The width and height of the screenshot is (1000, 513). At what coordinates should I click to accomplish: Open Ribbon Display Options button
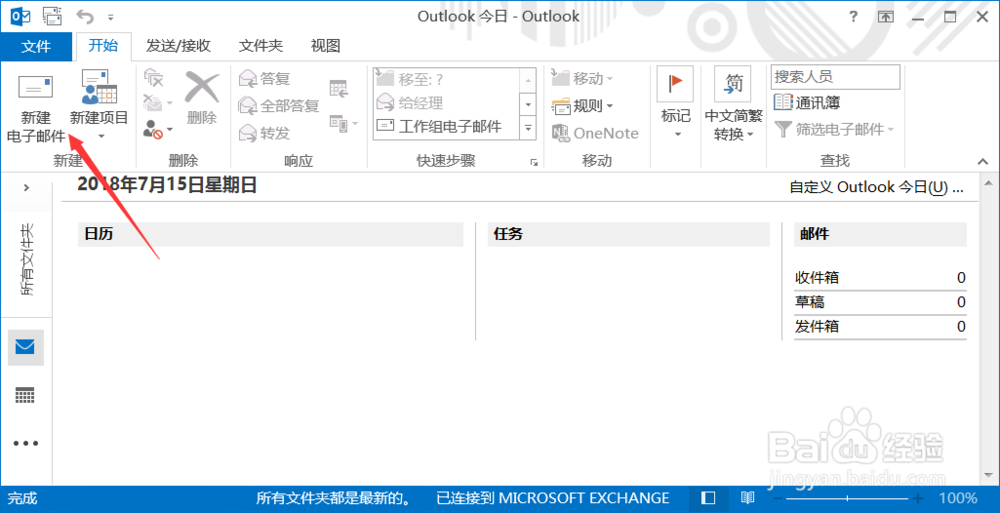tap(885, 17)
